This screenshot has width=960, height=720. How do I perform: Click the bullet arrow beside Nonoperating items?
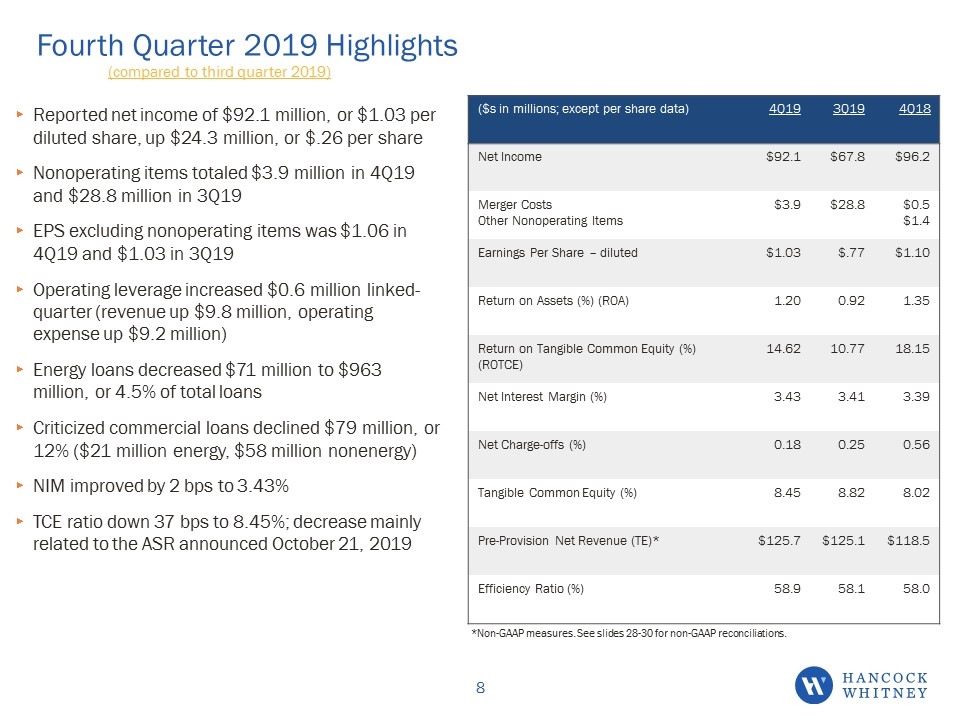tap(20, 173)
